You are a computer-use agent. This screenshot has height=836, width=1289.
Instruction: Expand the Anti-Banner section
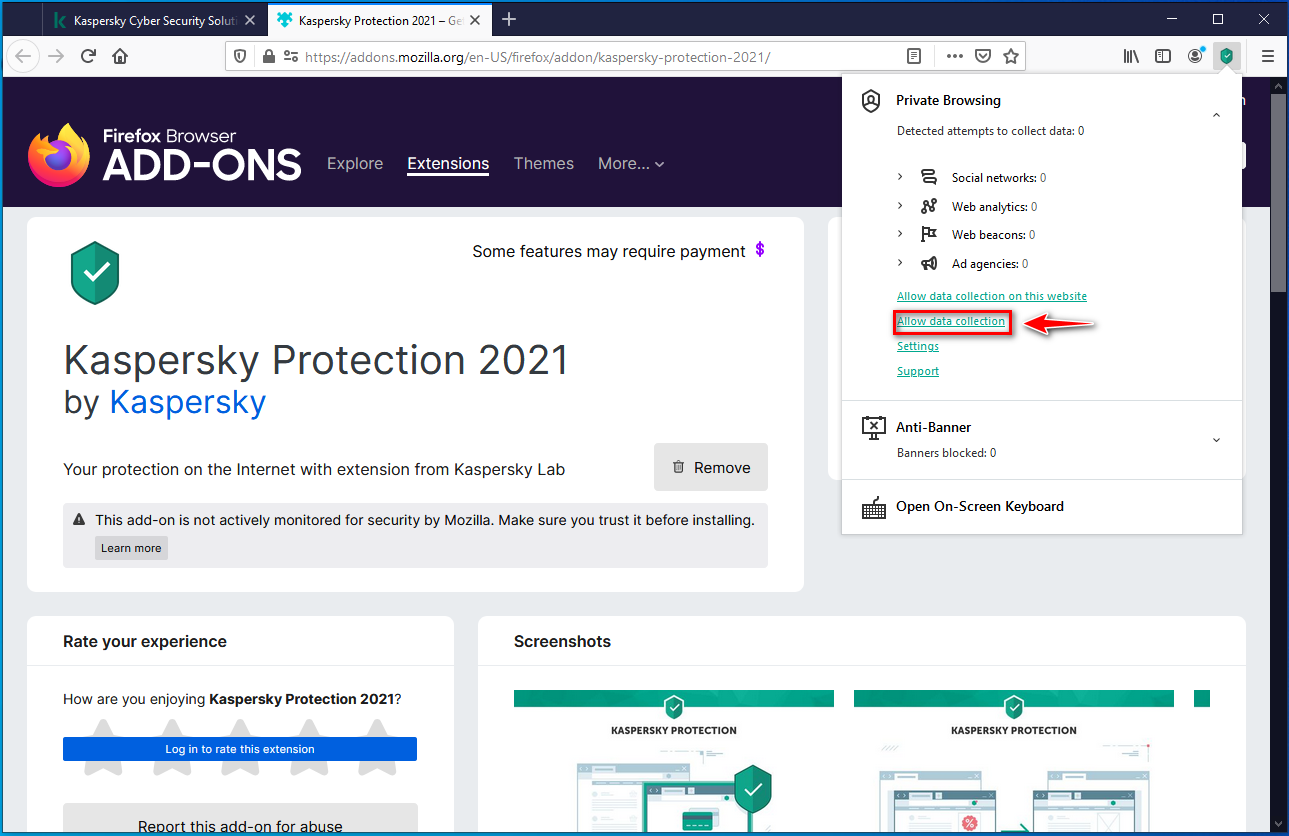1216,440
